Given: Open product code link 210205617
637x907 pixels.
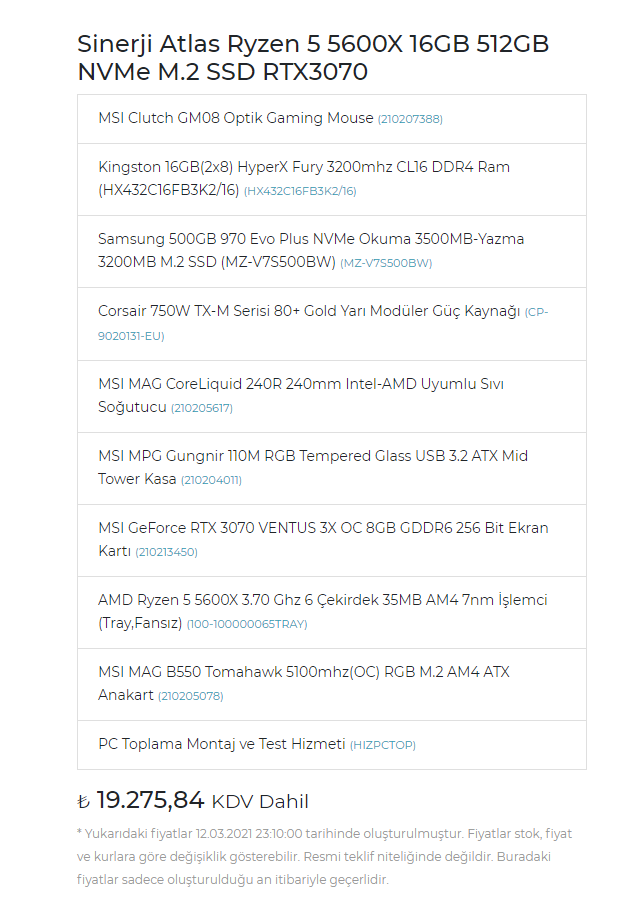Looking at the screenshot, I should (x=202, y=408).
